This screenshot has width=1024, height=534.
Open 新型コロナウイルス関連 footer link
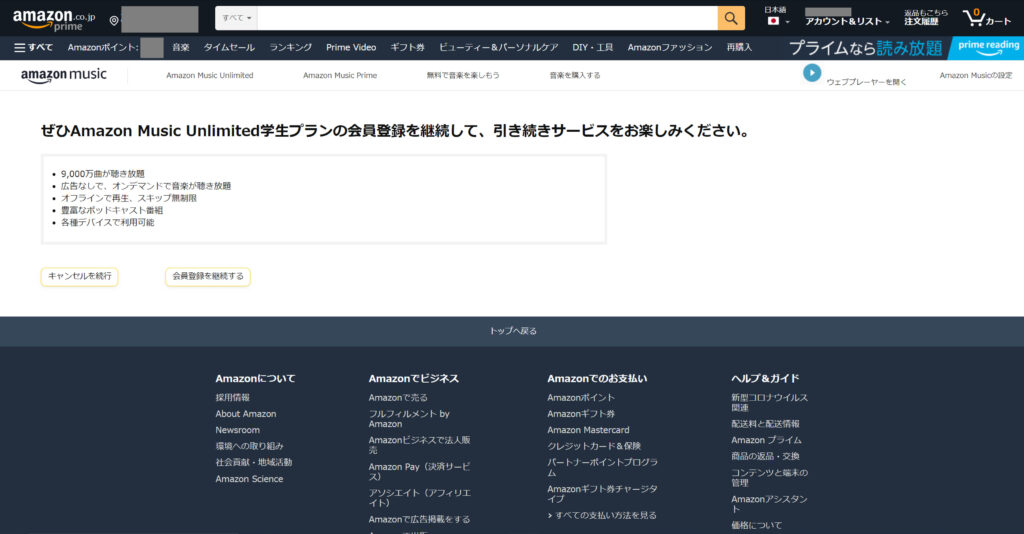[769, 403]
